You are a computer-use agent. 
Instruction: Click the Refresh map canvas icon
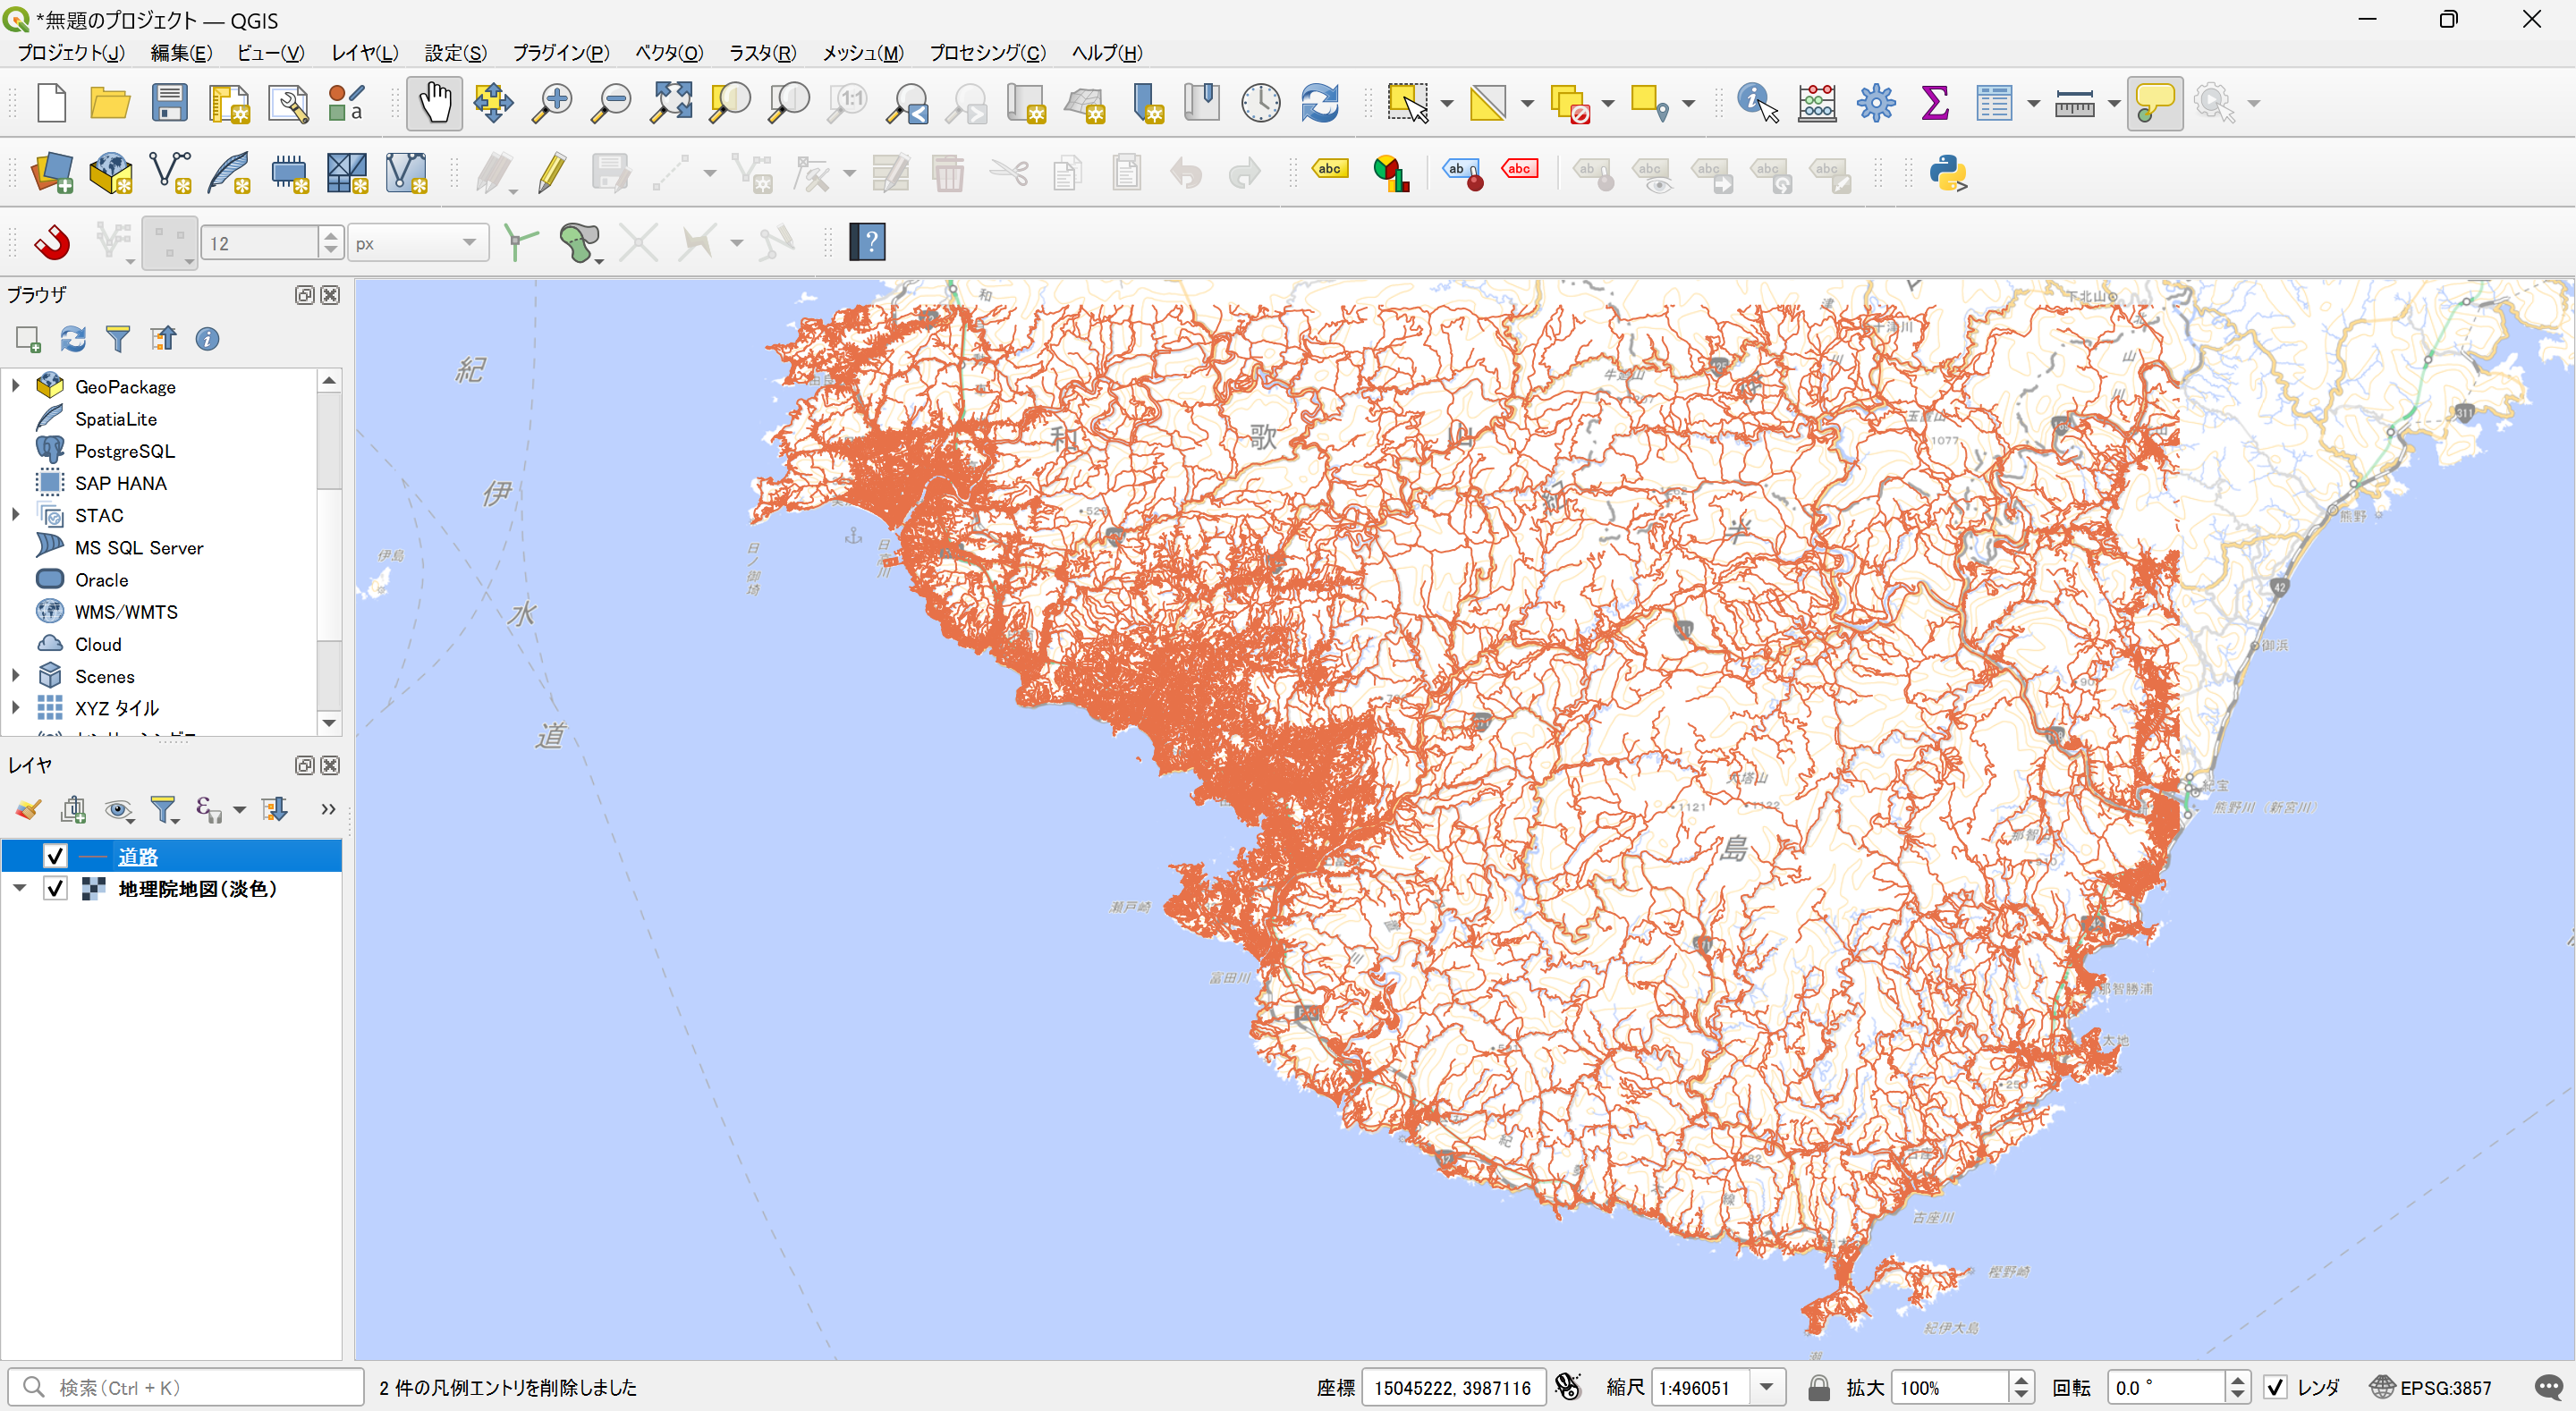[1319, 103]
